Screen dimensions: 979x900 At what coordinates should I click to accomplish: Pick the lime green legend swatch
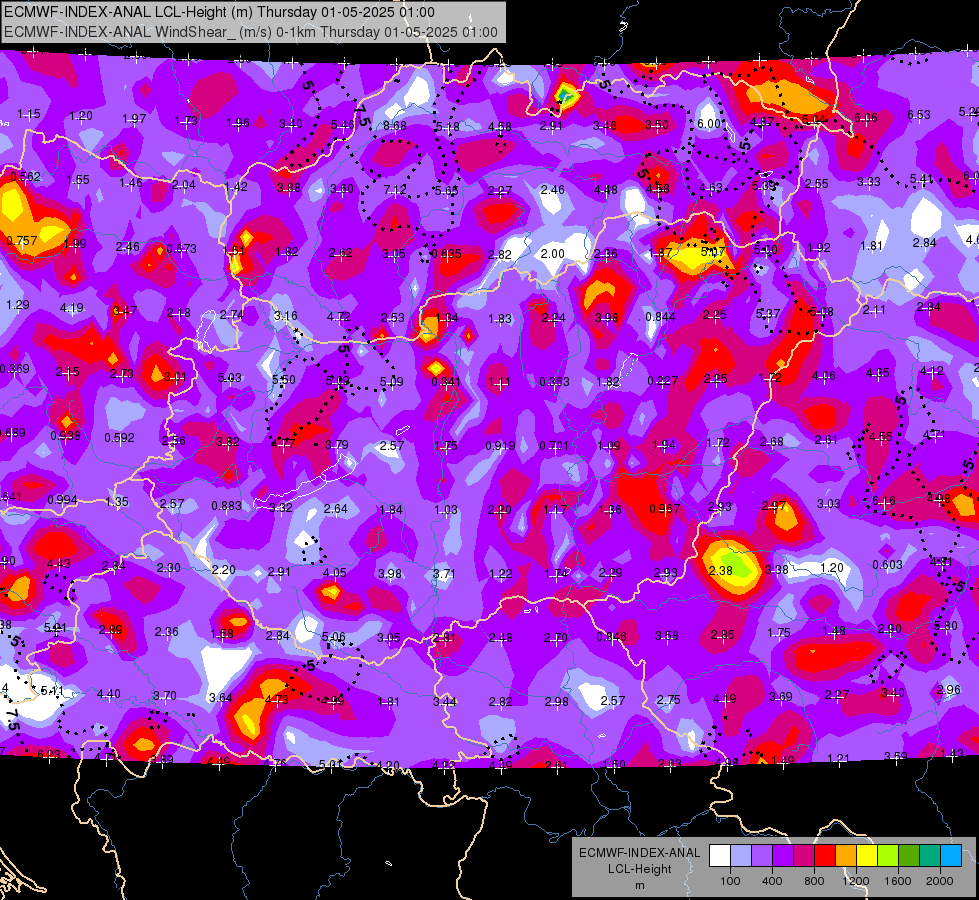tap(888, 856)
